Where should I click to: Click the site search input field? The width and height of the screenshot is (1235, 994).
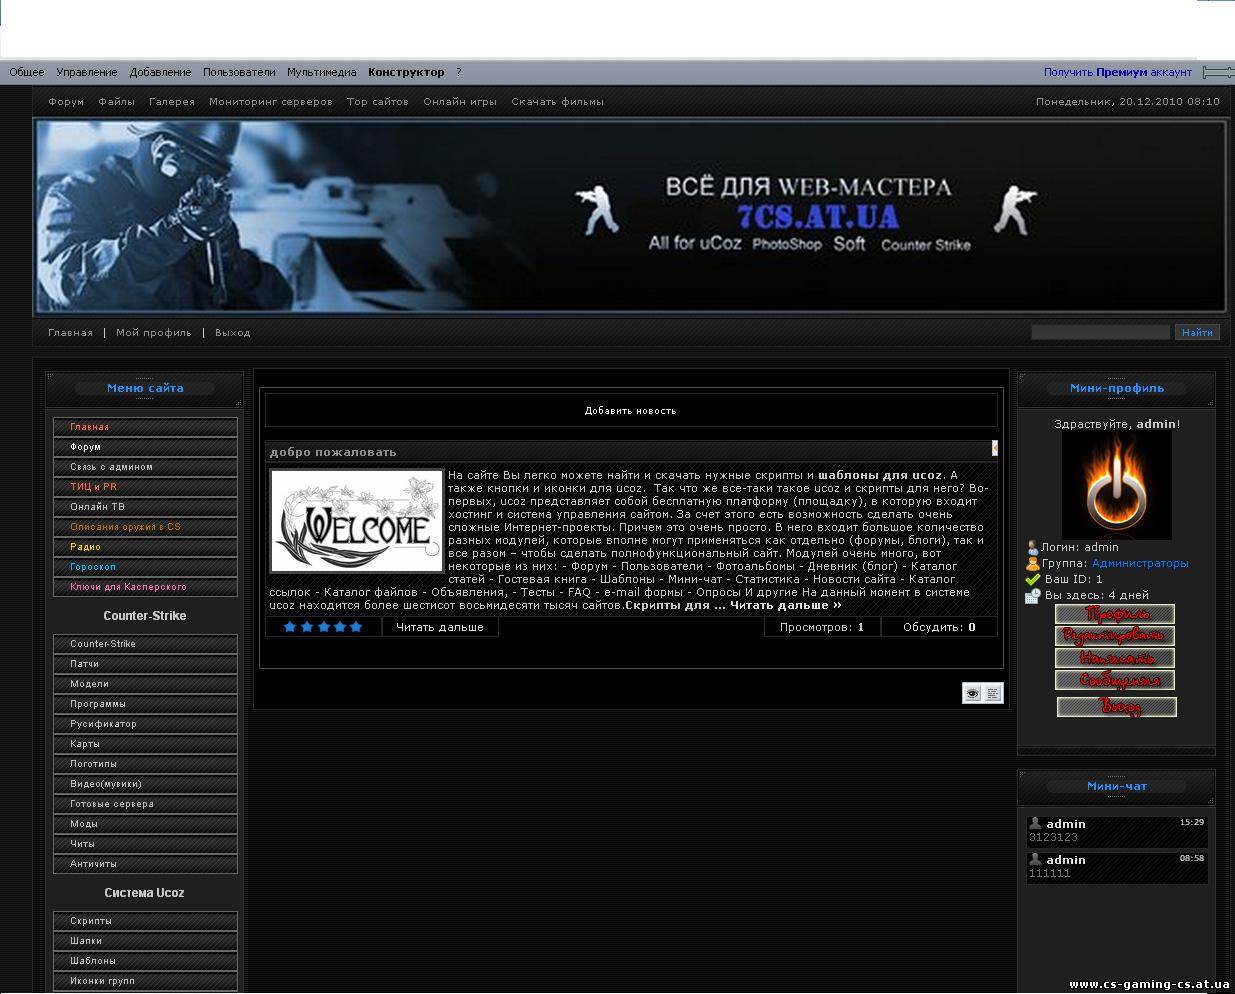point(1100,332)
